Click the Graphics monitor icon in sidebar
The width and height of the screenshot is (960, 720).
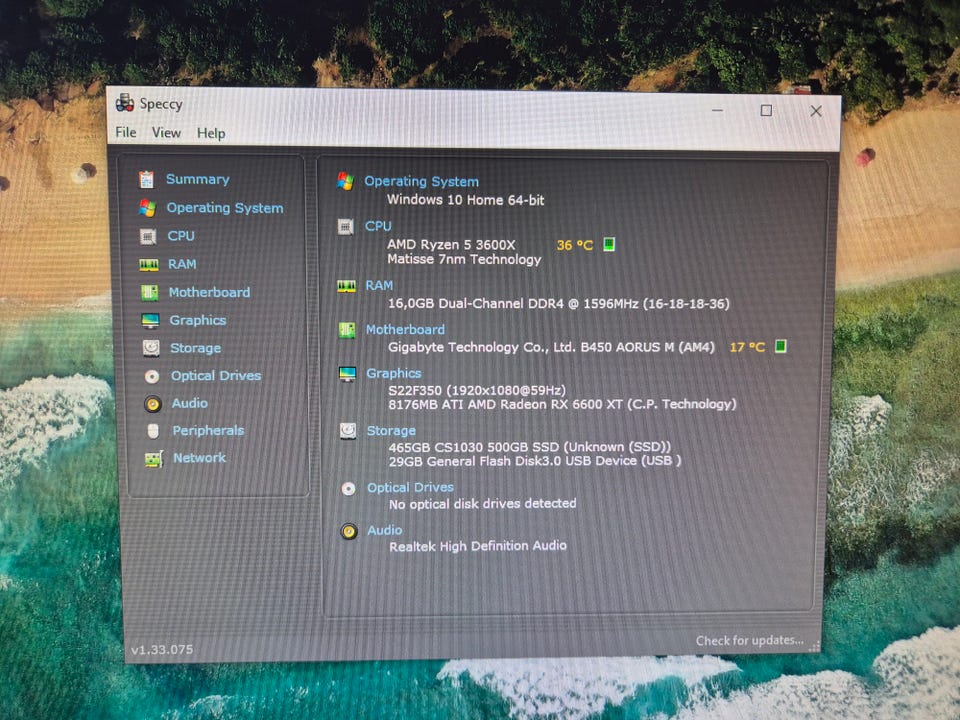(150, 320)
